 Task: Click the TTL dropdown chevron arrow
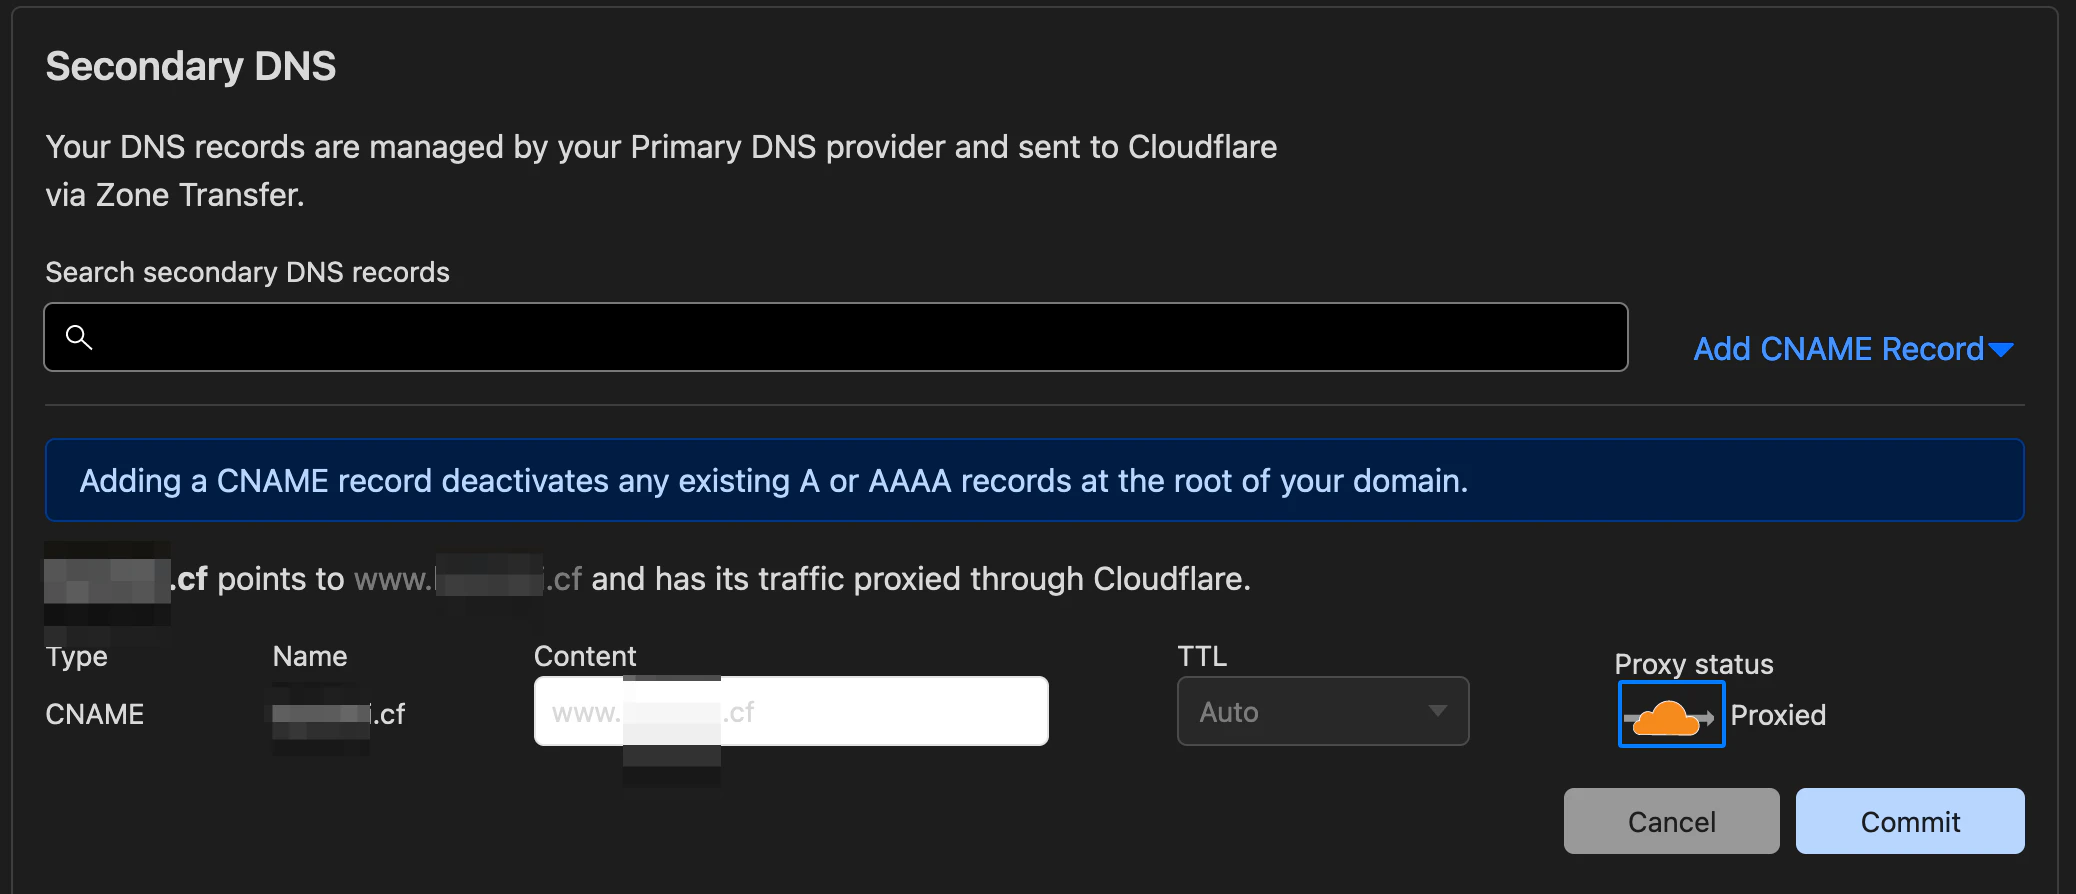[x=1437, y=711]
